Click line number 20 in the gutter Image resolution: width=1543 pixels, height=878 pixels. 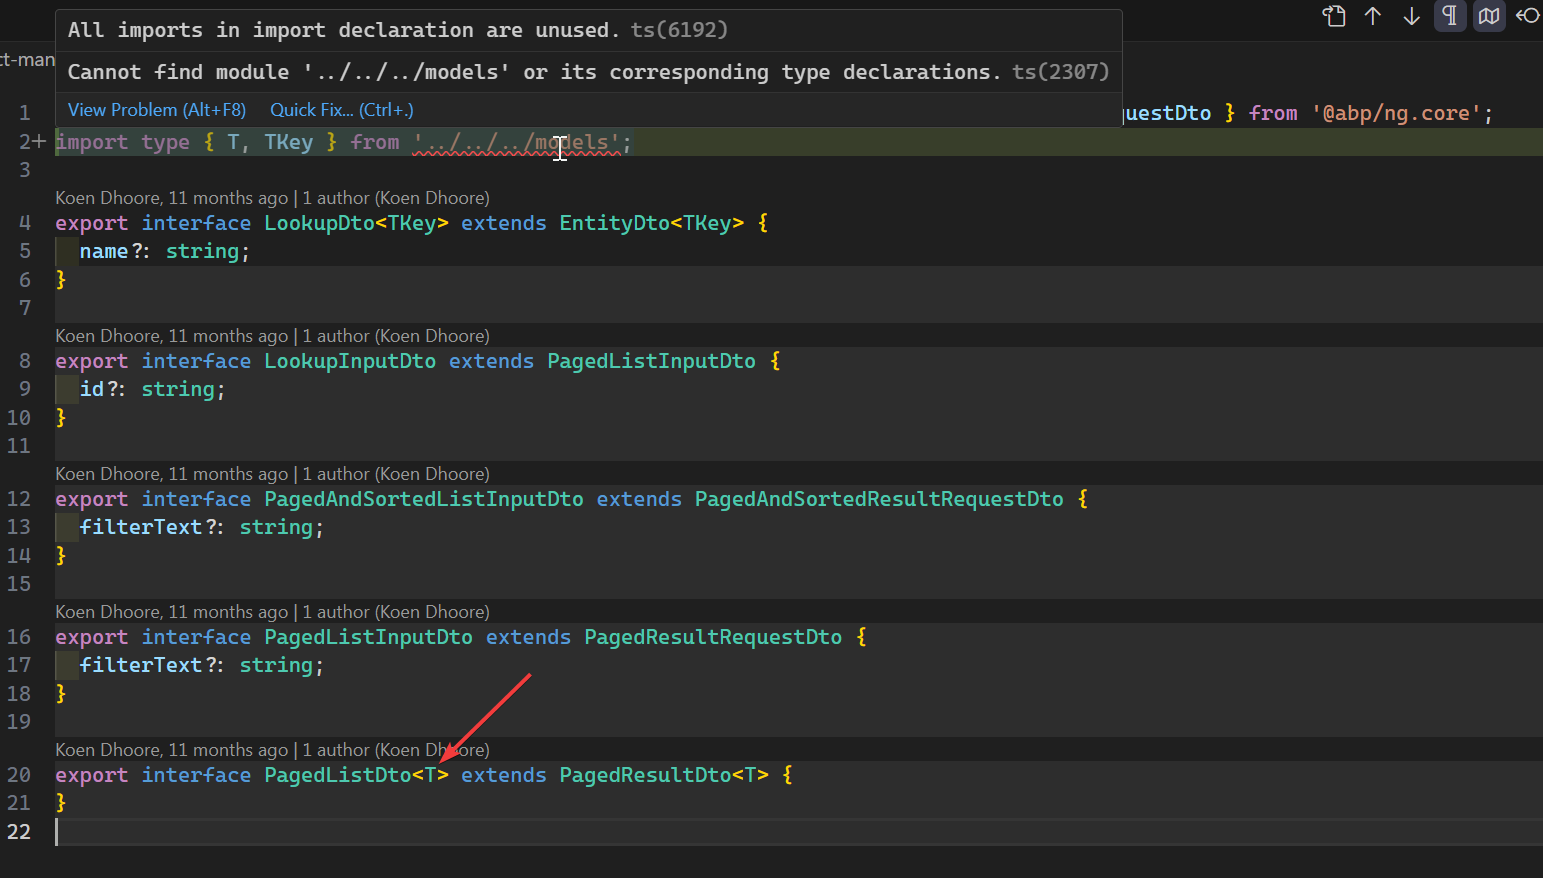(19, 775)
